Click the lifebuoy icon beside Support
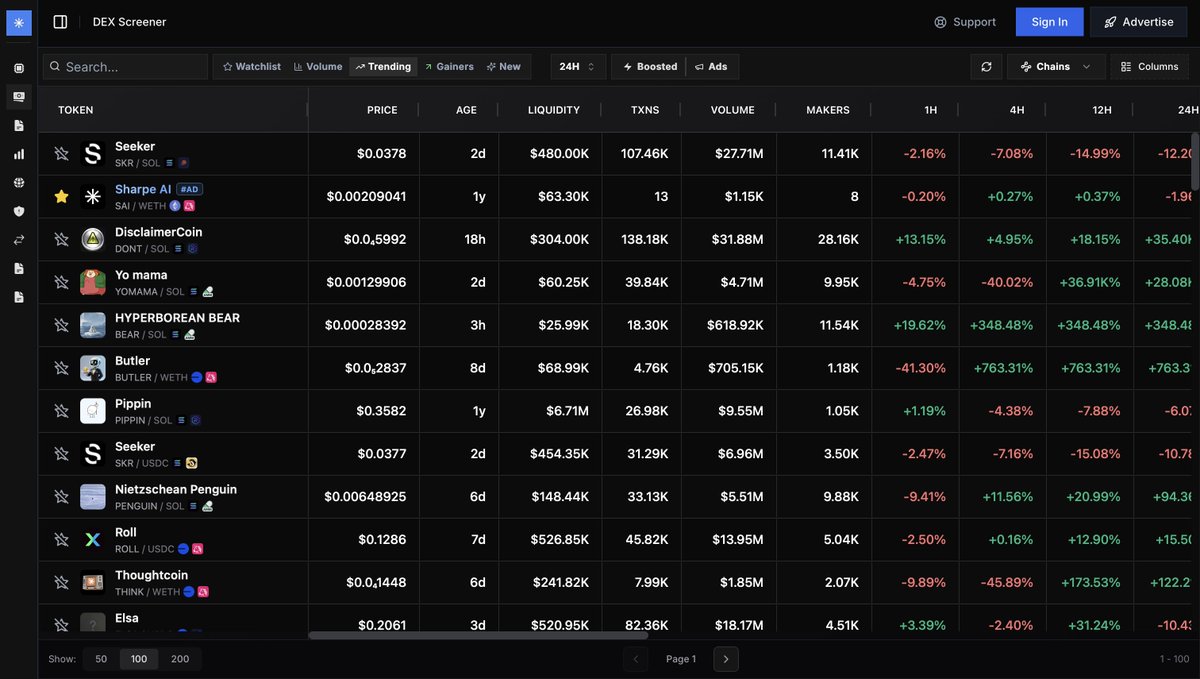 [x=940, y=22]
